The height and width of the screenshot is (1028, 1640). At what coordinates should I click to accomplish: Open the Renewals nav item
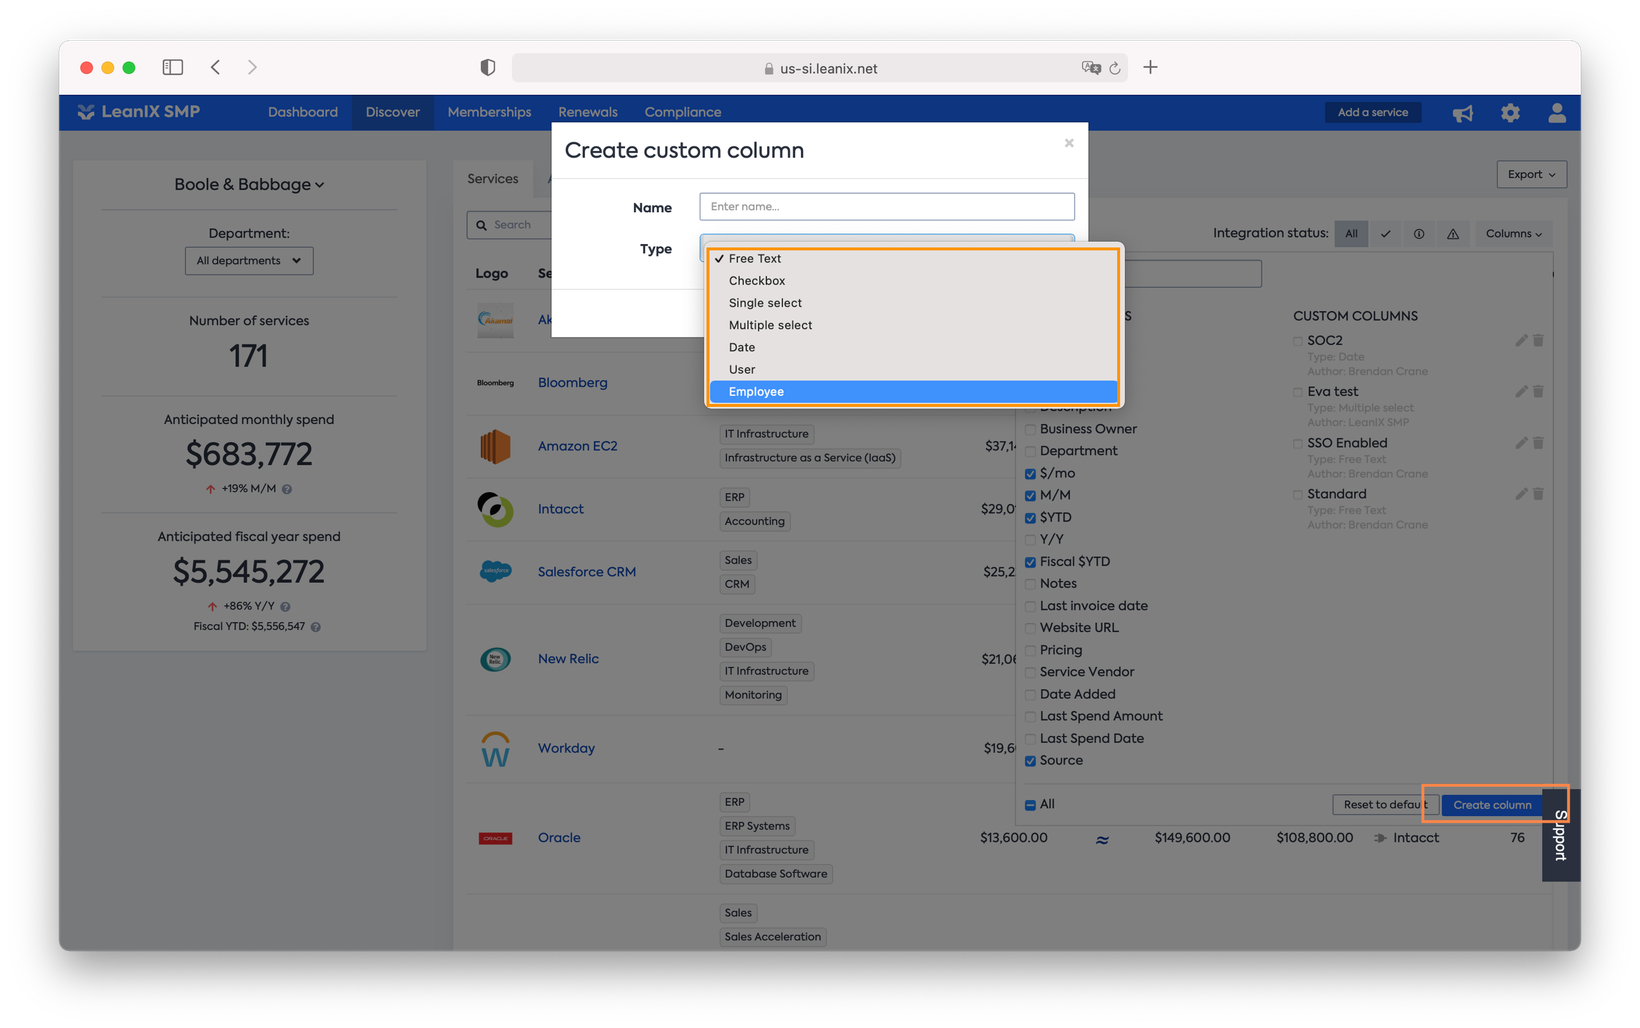[588, 112]
